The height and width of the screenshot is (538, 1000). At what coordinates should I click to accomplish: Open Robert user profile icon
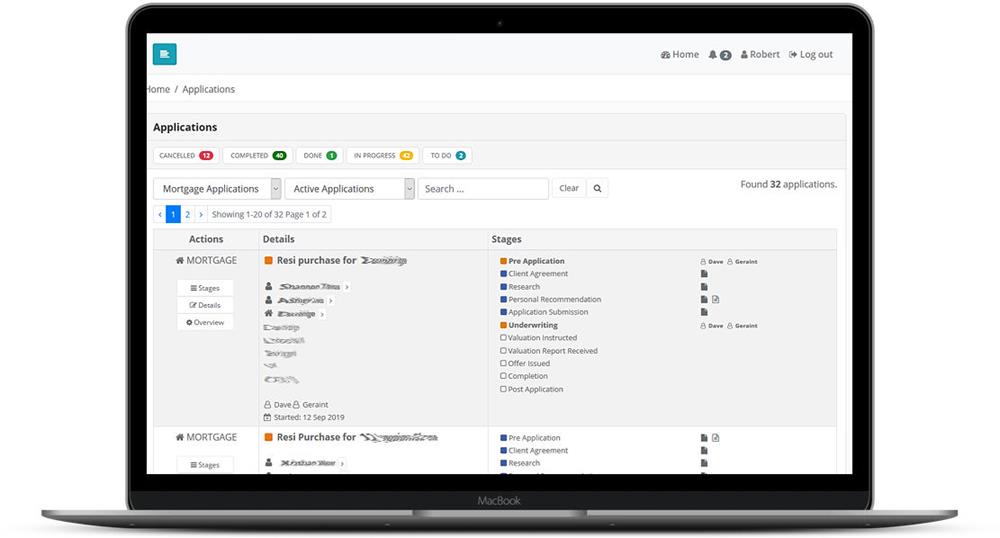(x=744, y=55)
